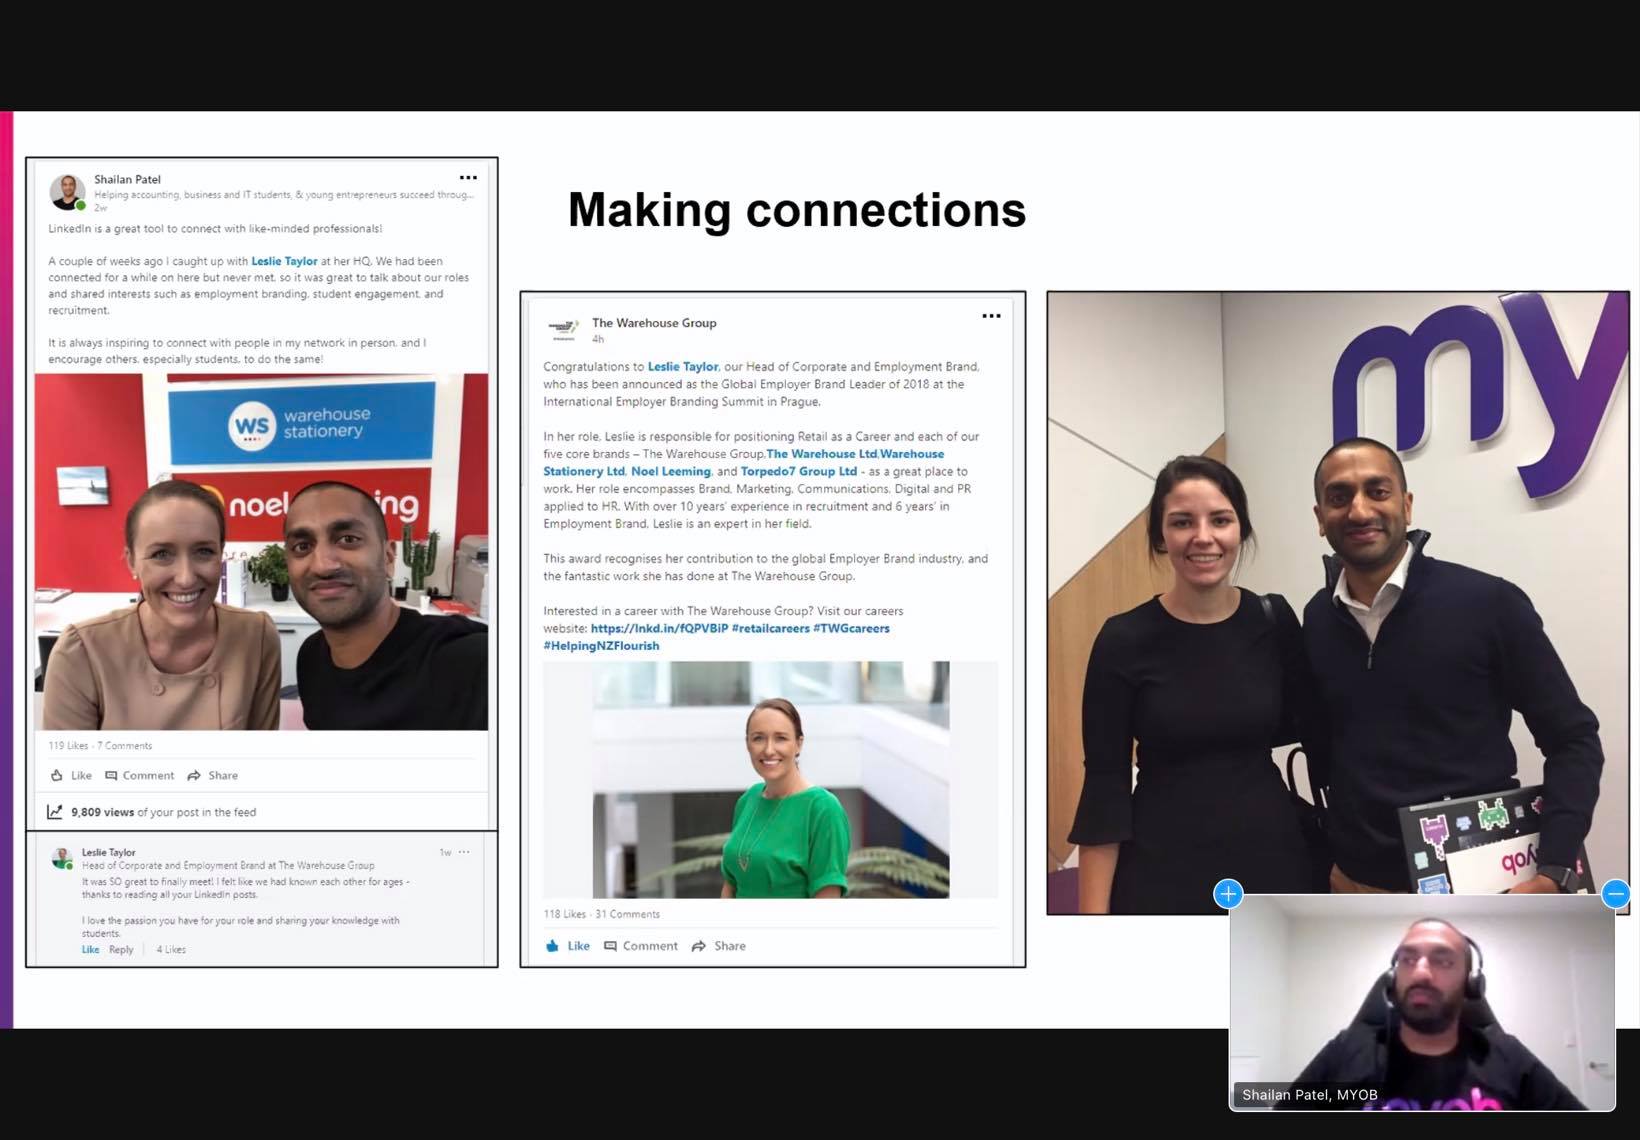Open the lnkd.in careers URL
Viewport: 1640px width, 1140px height.
[659, 628]
